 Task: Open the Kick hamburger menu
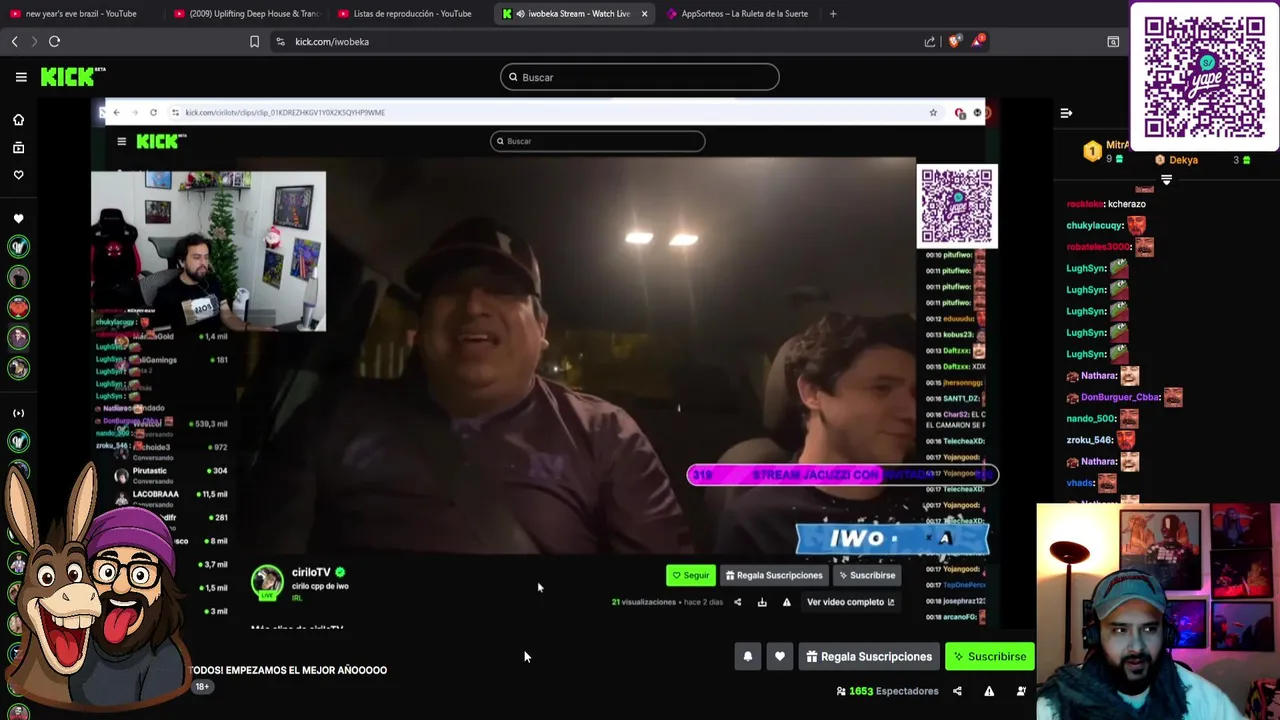coord(21,77)
